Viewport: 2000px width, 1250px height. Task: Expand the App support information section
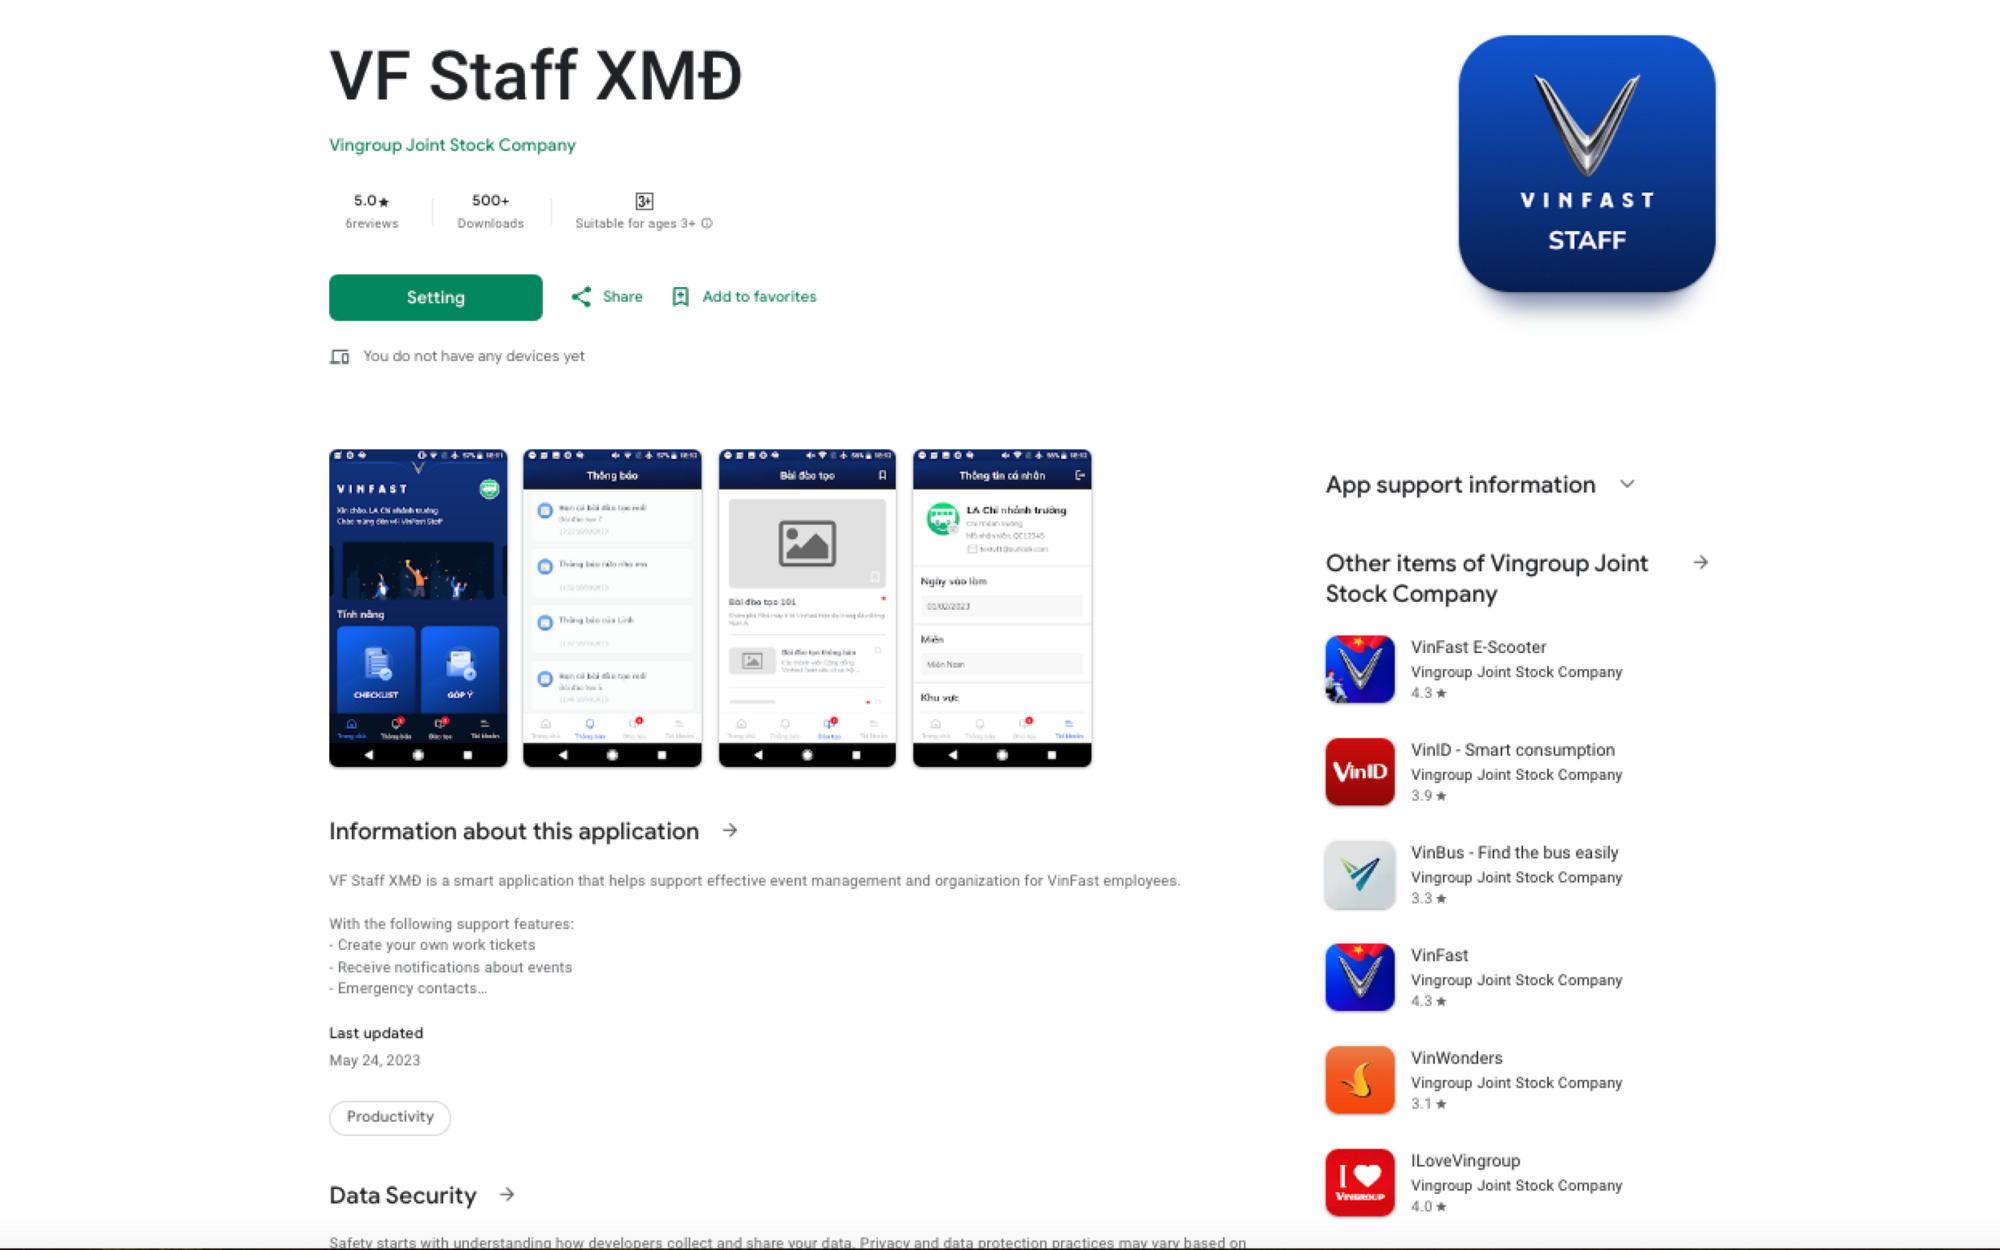pyautogui.click(x=1629, y=484)
